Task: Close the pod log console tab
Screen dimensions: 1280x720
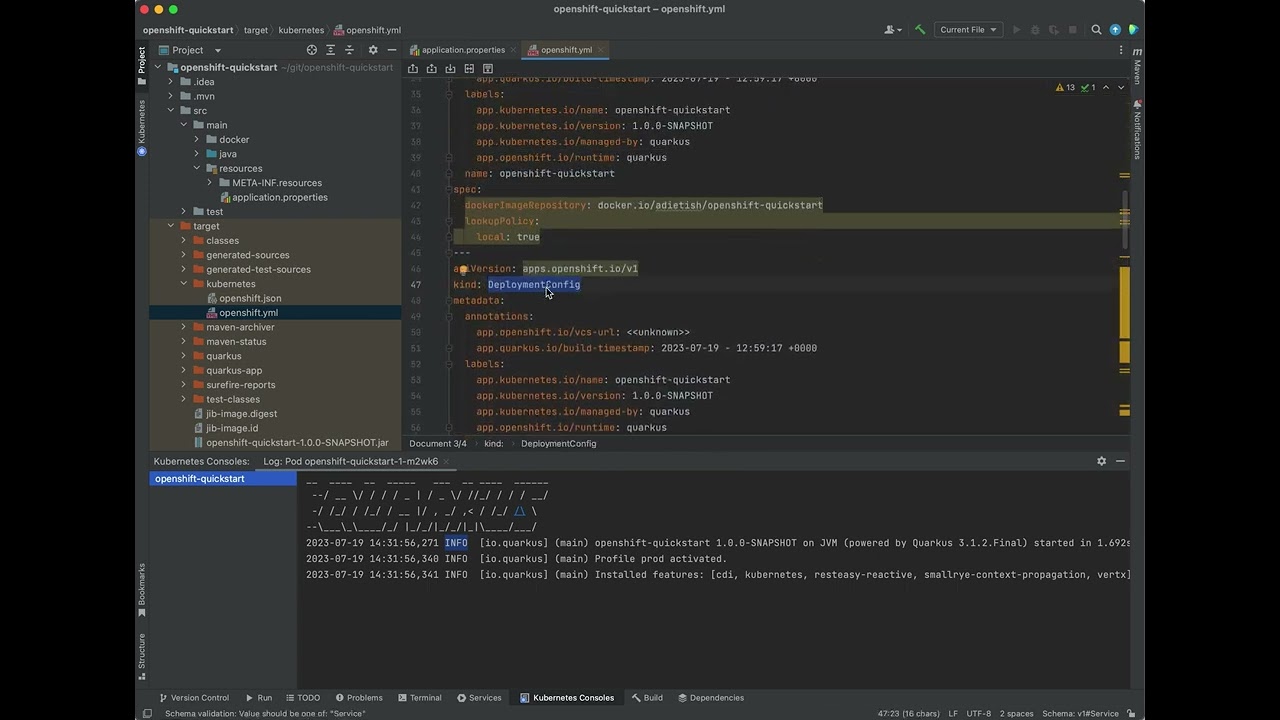Action: [x=447, y=462]
